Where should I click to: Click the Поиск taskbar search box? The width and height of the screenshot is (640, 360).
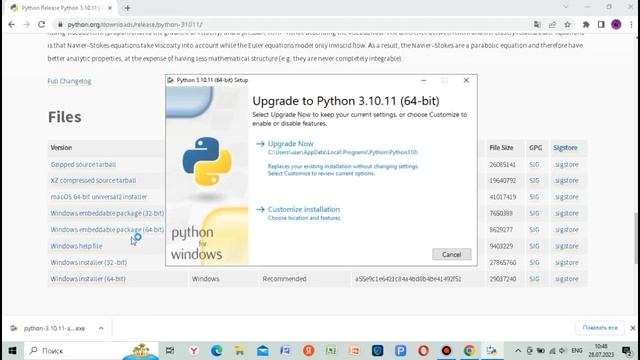coord(91,351)
